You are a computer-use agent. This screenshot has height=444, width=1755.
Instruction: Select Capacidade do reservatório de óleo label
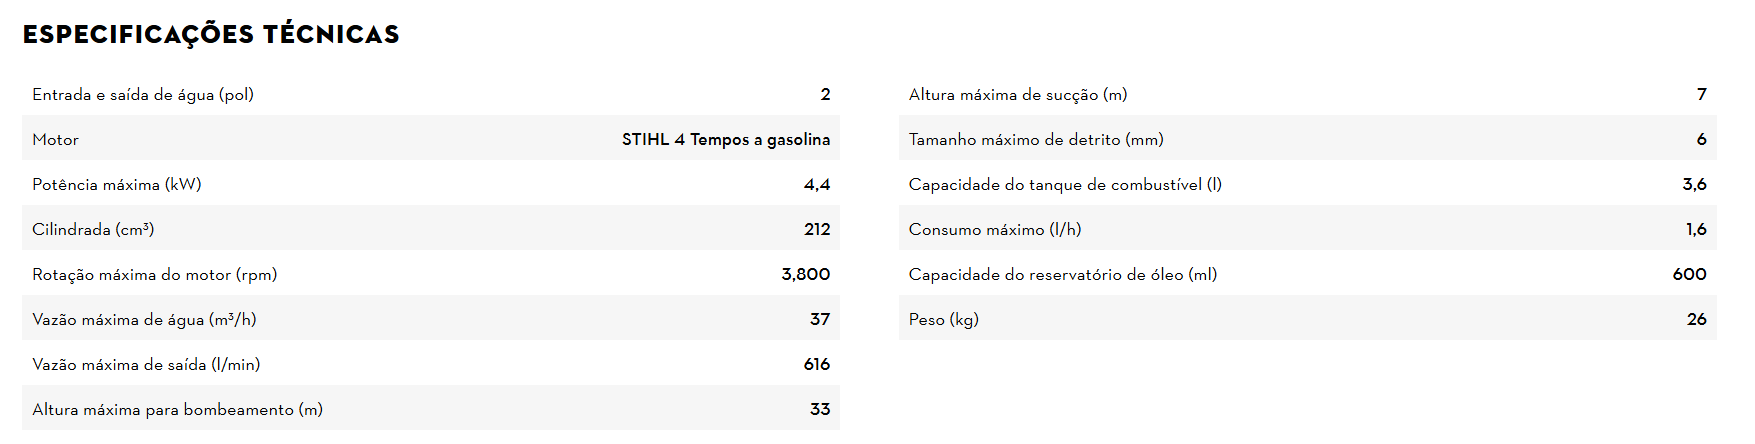tap(1063, 275)
